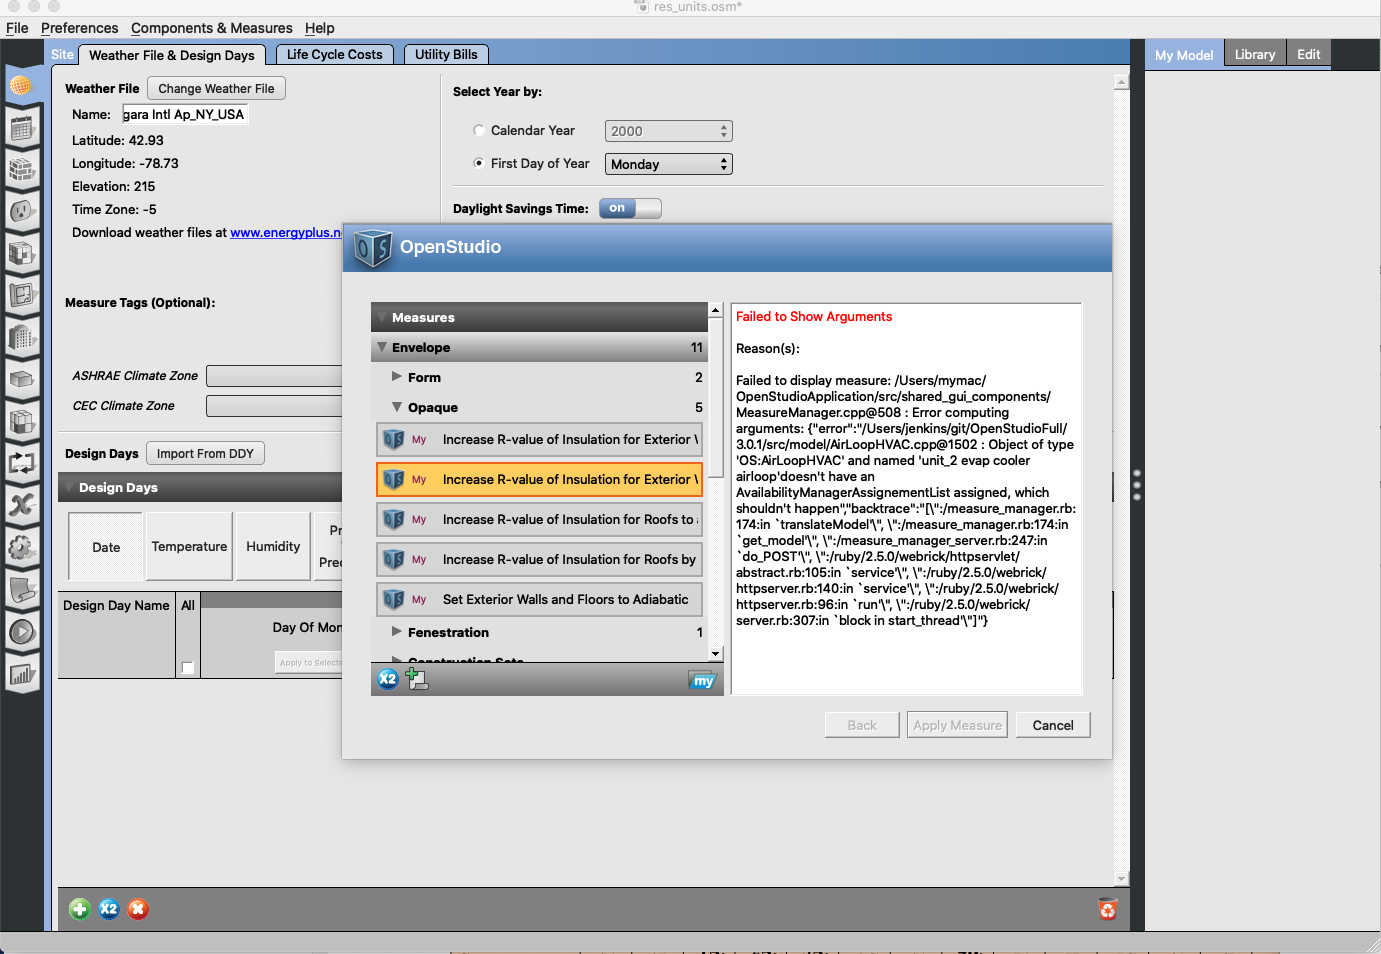
Task: Switch to the Life Cycle Costs tab
Action: pyautogui.click(x=334, y=54)
